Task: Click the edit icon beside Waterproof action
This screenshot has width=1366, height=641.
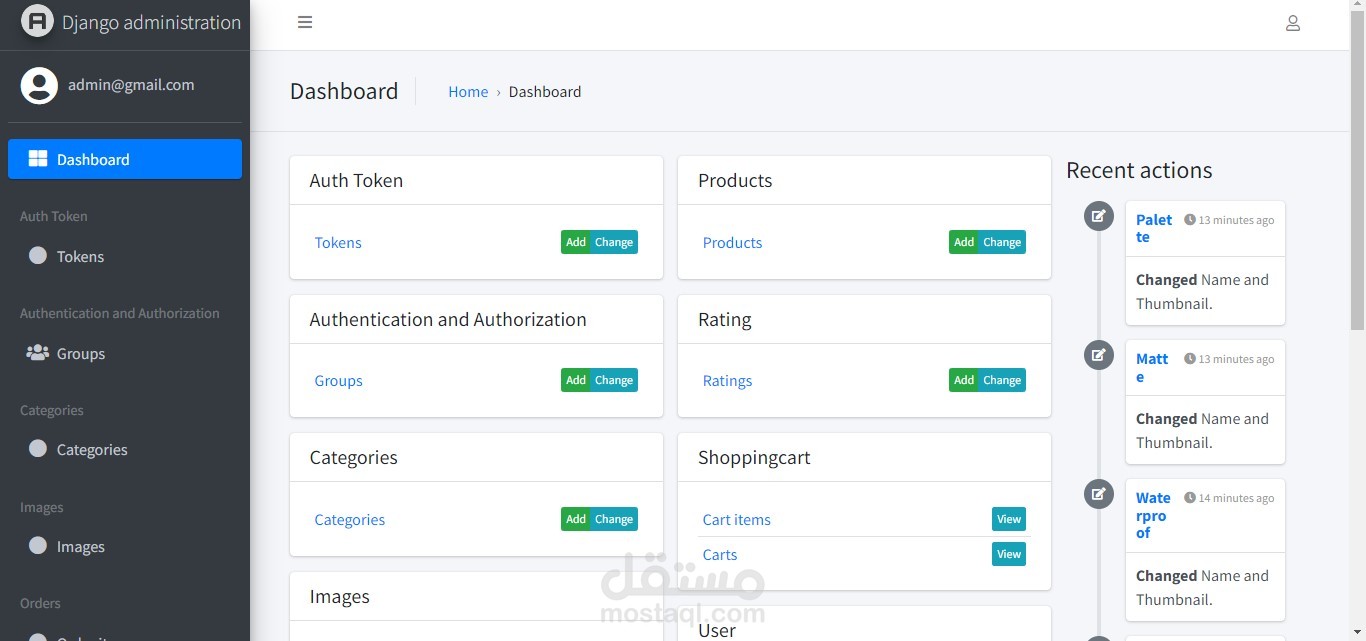Action: tap(1098, 494)
